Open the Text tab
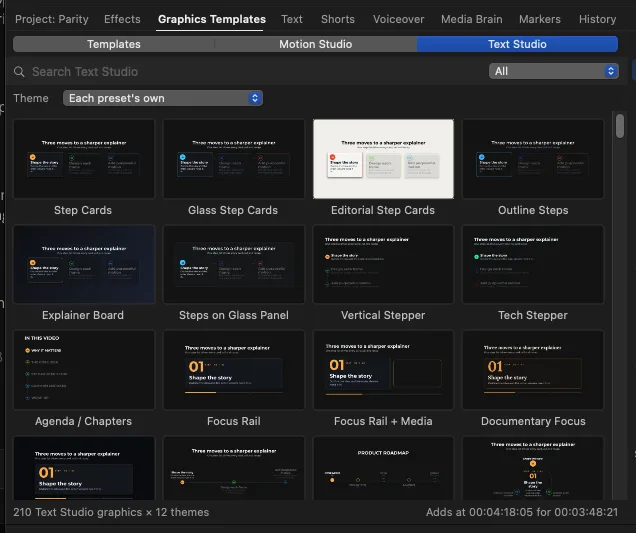Screen dimensions: 636x533 coord(292,19)
